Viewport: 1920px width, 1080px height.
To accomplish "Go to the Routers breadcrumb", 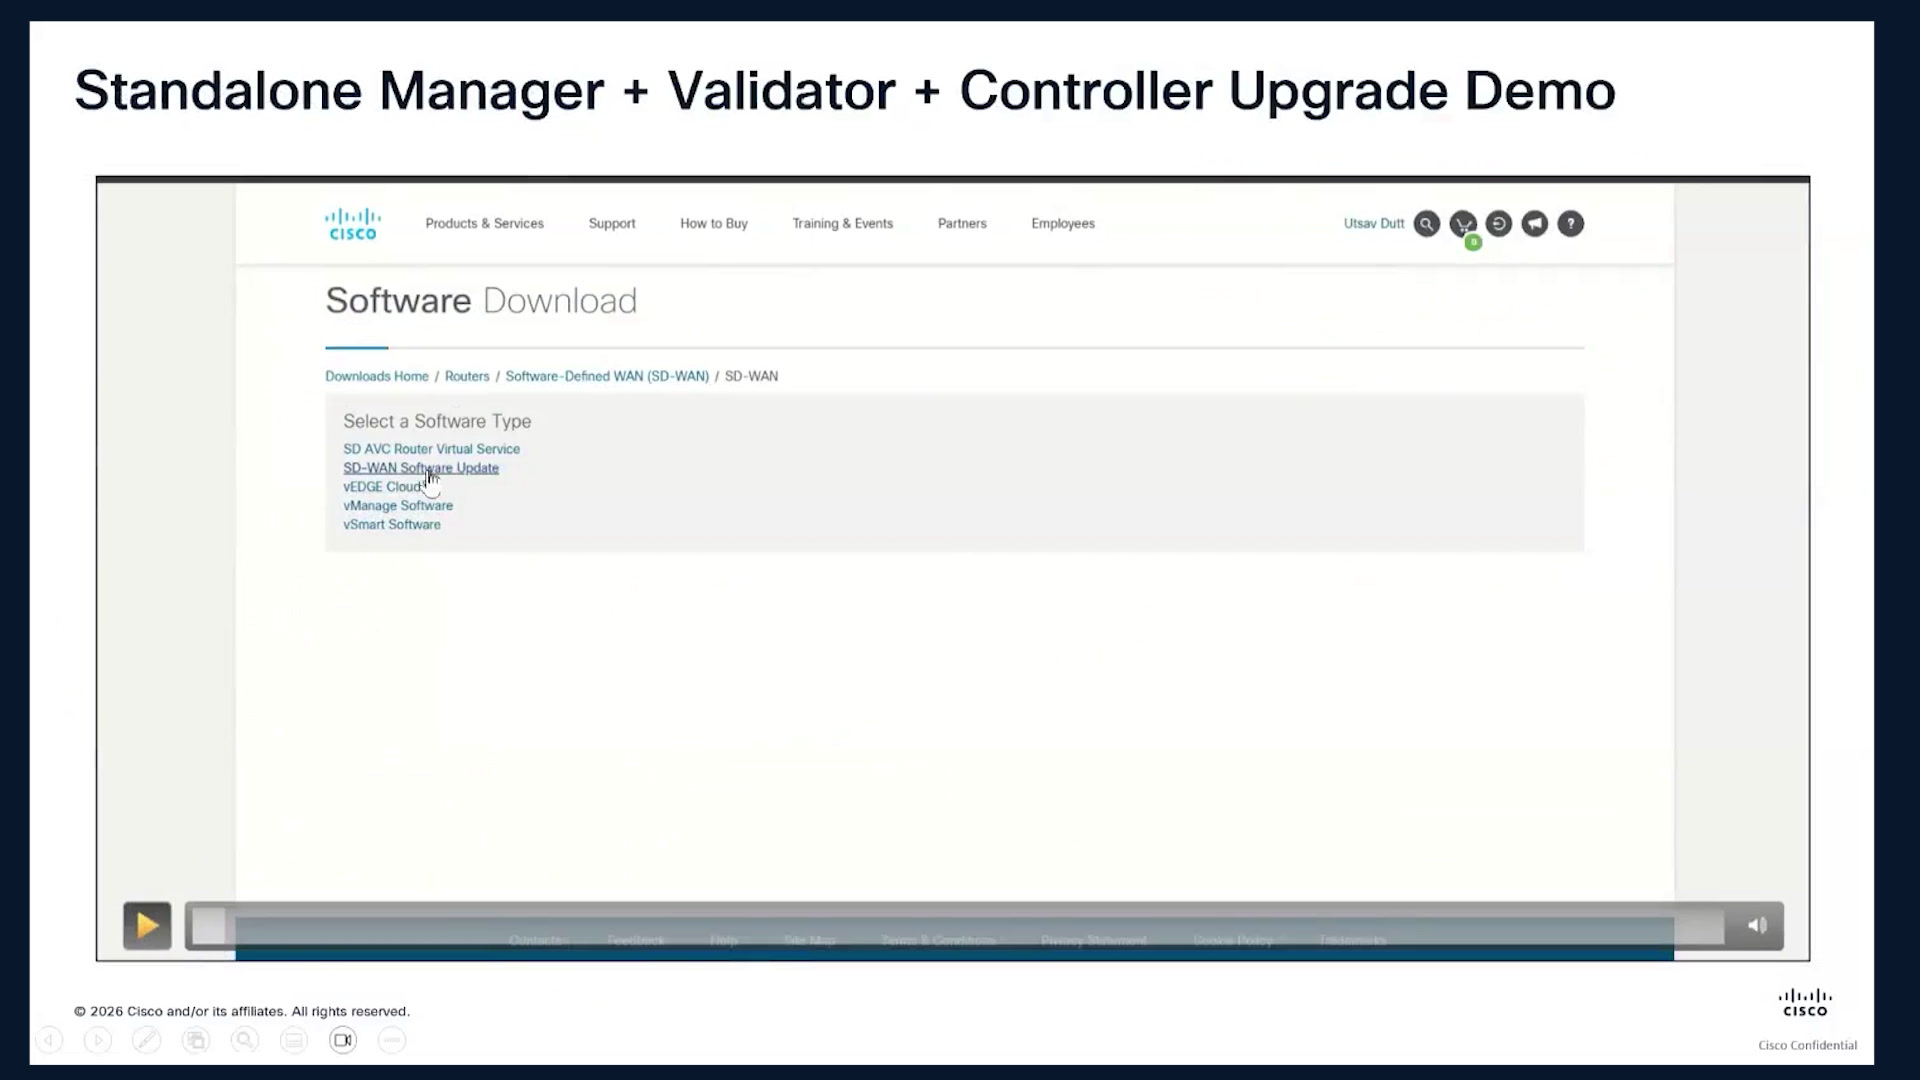I will (x=467, y=377).
